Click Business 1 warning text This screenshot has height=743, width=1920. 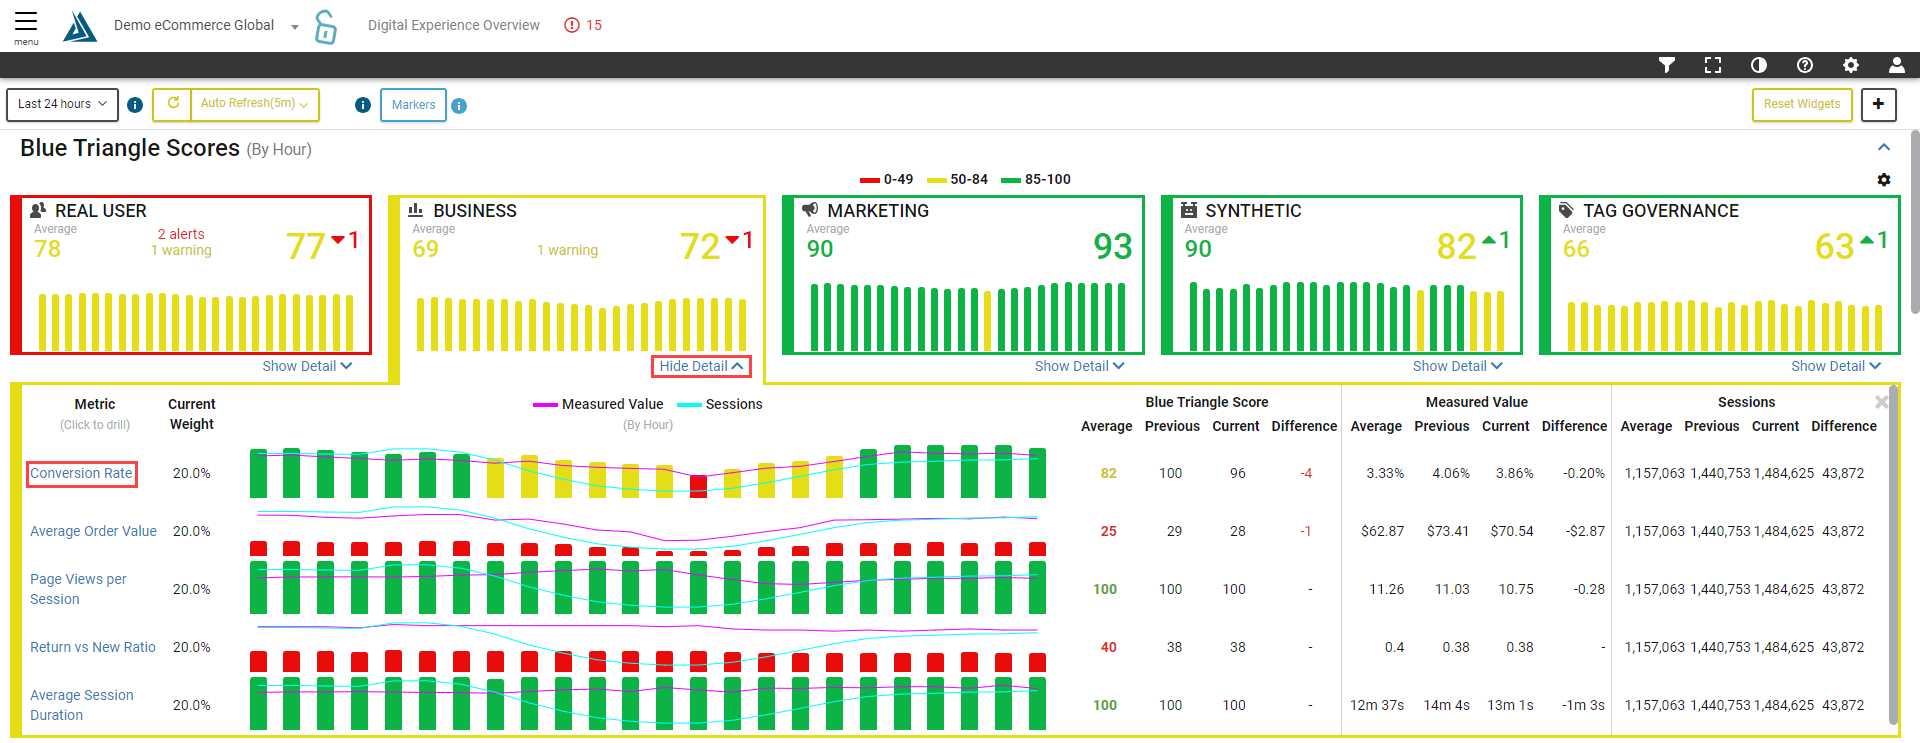[x=567, y=250]
